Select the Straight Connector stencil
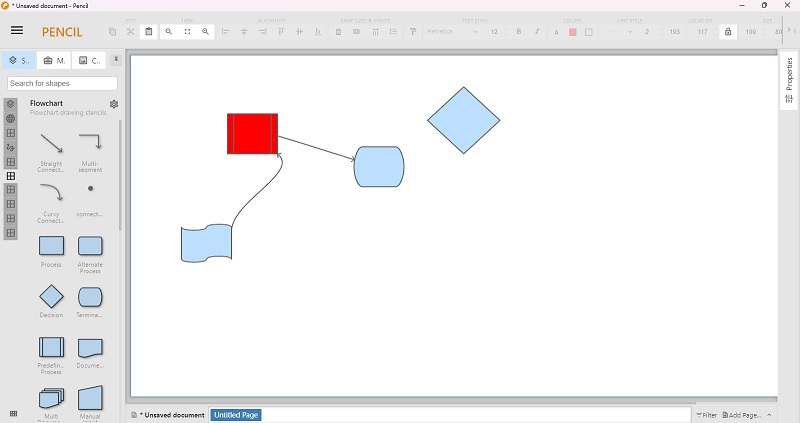800x423 pixels. pyautogui.click(x=51, y=151)
